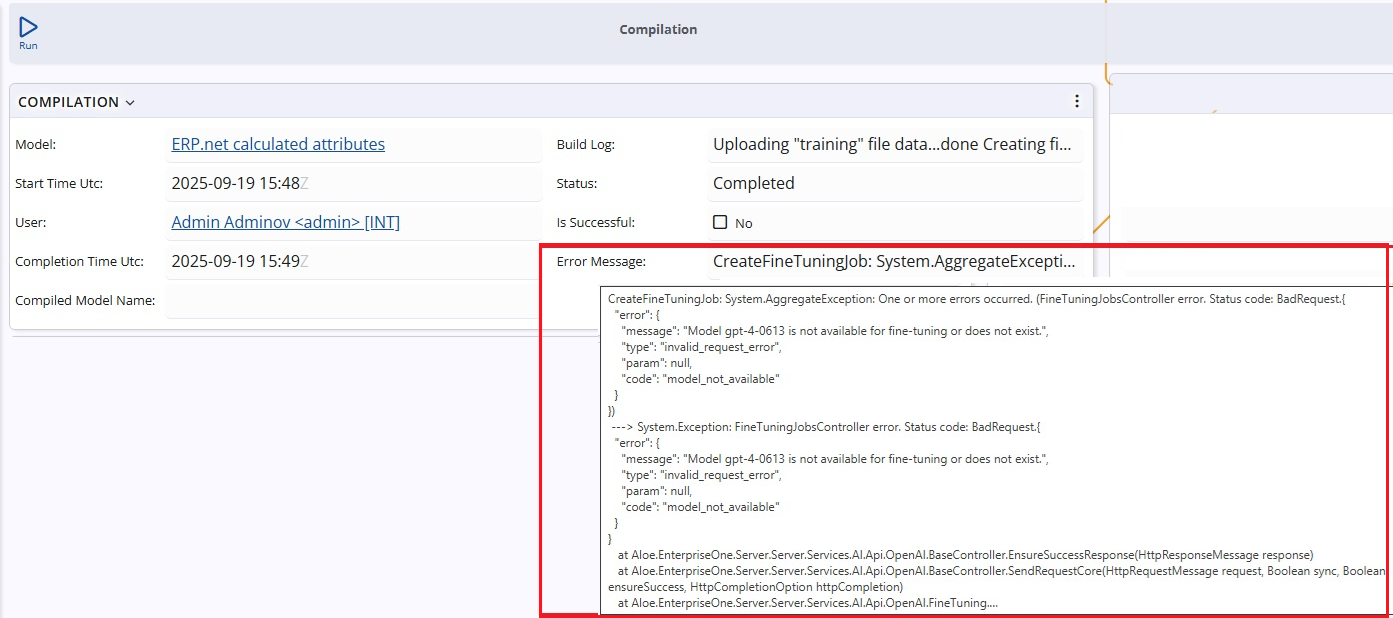Select the Status field showing Completed
This screenshot has height=618, width=1393.
(x=892, y=183)
